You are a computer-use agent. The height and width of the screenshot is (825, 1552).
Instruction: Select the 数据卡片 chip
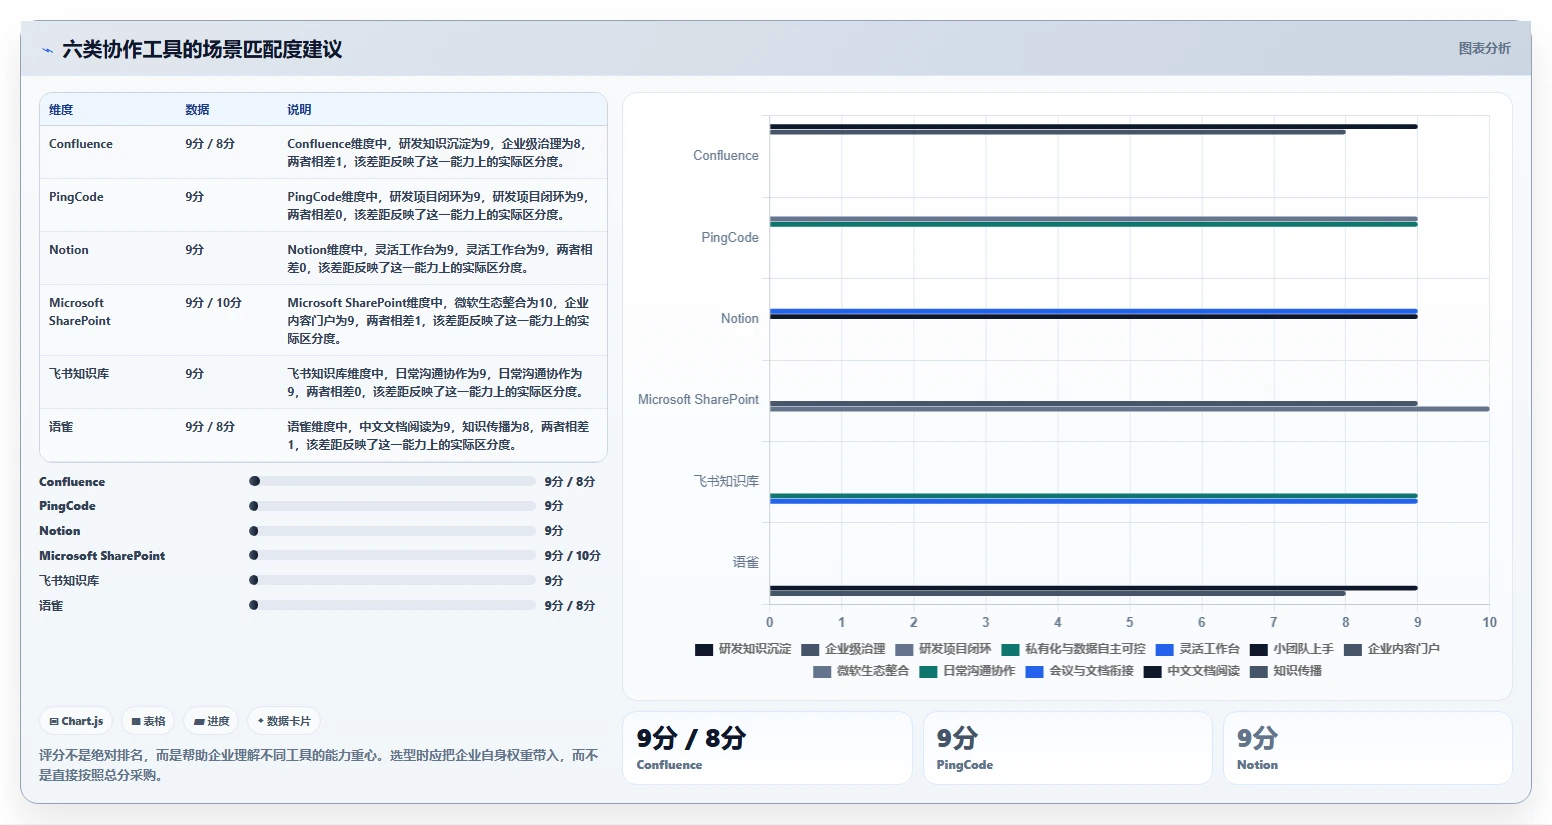(x=284, y=721)
